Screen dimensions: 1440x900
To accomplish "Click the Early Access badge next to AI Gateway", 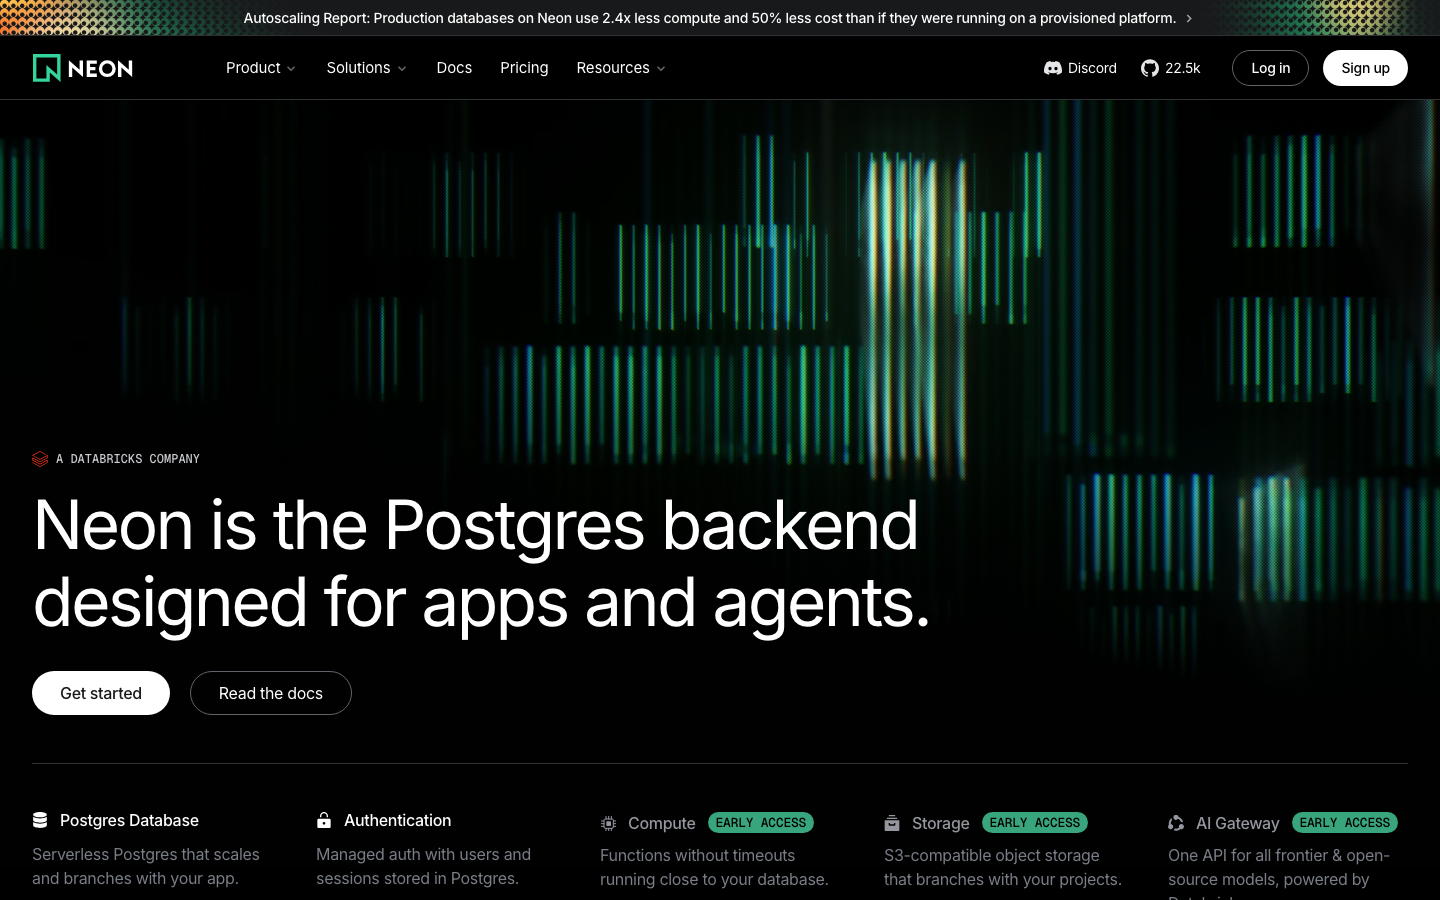I will click(1345, 823).
